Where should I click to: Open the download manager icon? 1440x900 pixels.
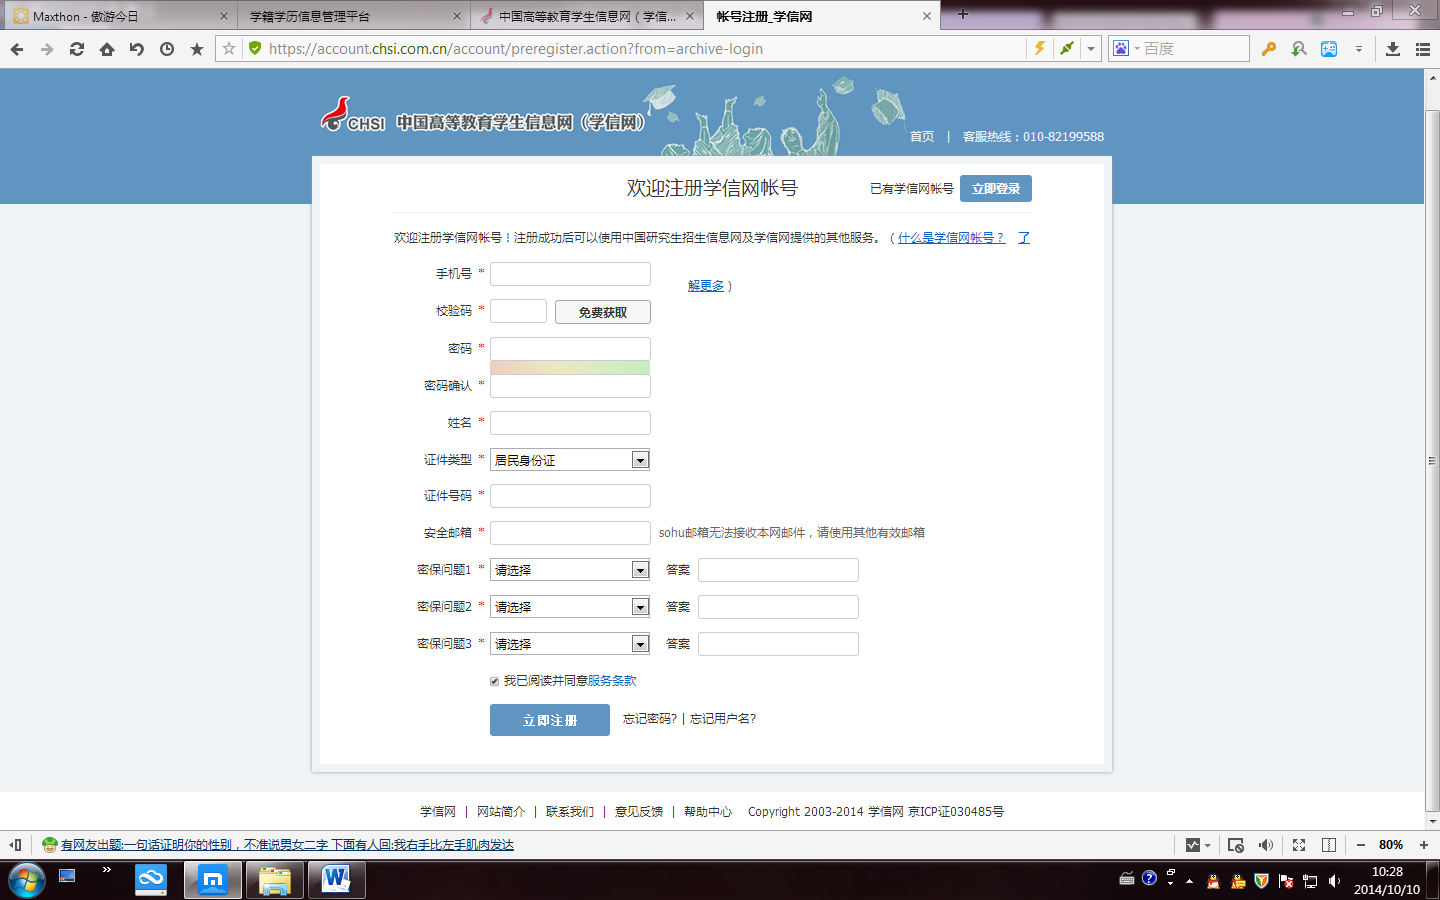pyautogui.click(x=1393, y=49)
